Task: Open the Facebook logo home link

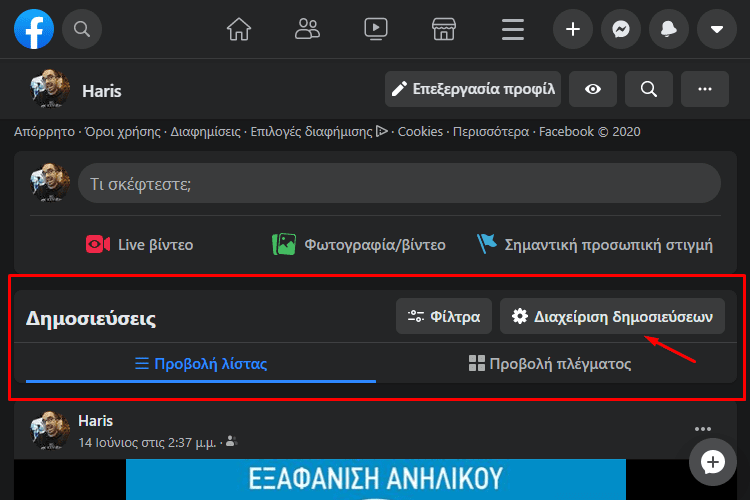Action: pyautogui.click(x=34, y=29)
